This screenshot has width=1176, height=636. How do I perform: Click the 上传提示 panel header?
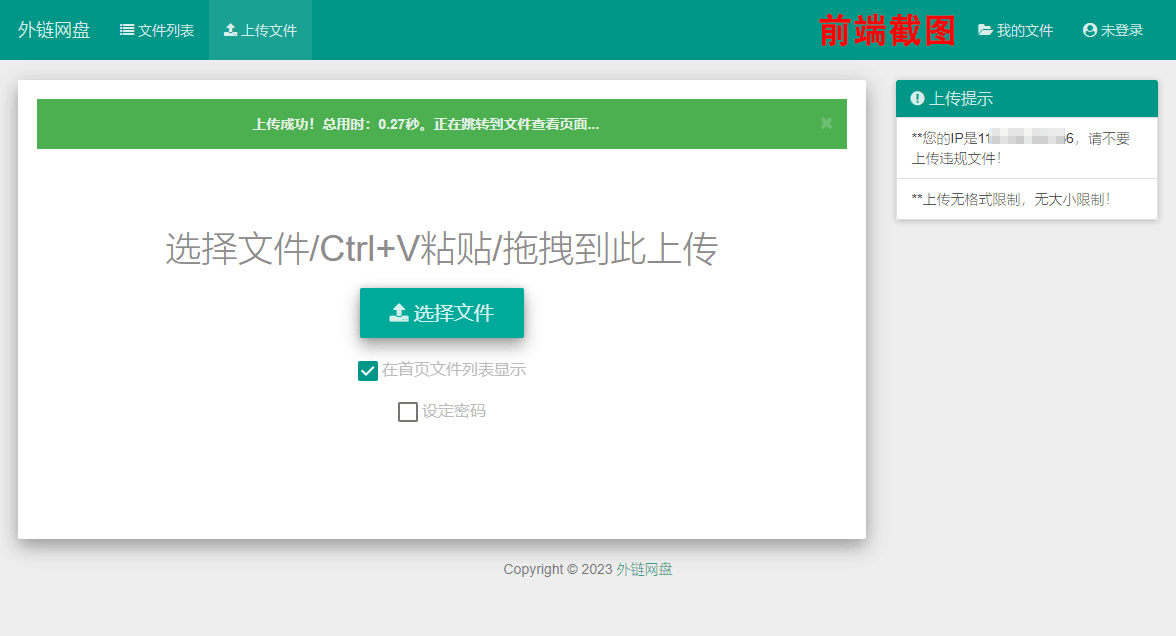point(1026,98)
